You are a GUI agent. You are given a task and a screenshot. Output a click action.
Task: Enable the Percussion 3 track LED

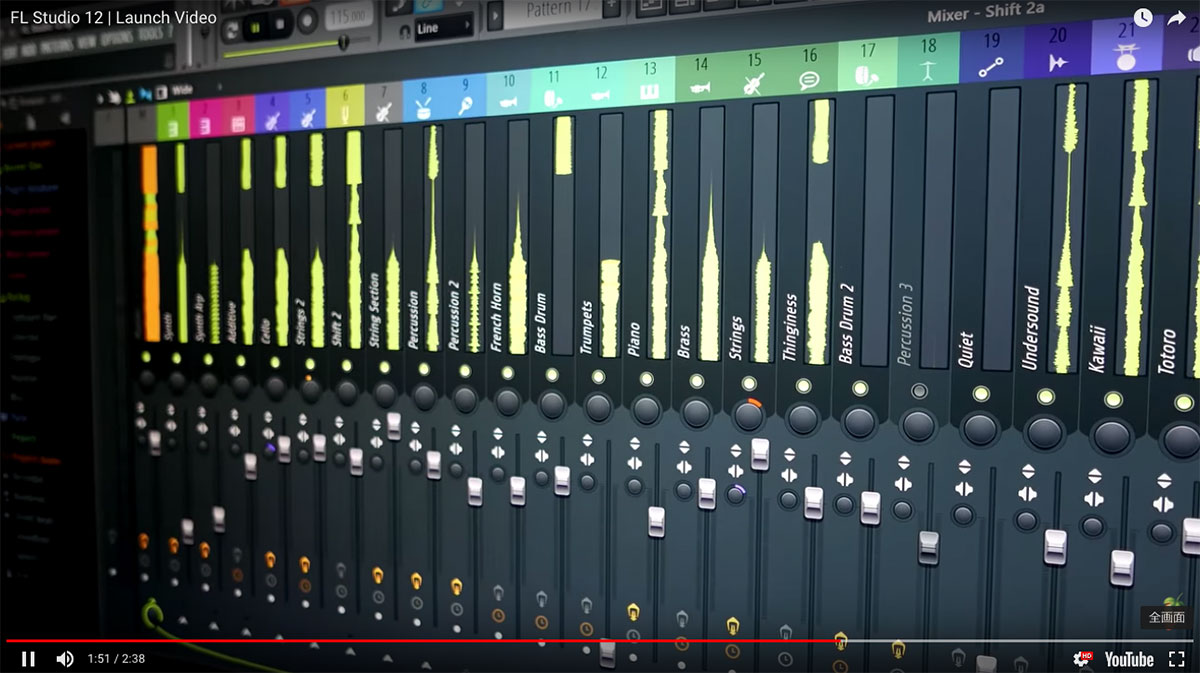[919, 391]
